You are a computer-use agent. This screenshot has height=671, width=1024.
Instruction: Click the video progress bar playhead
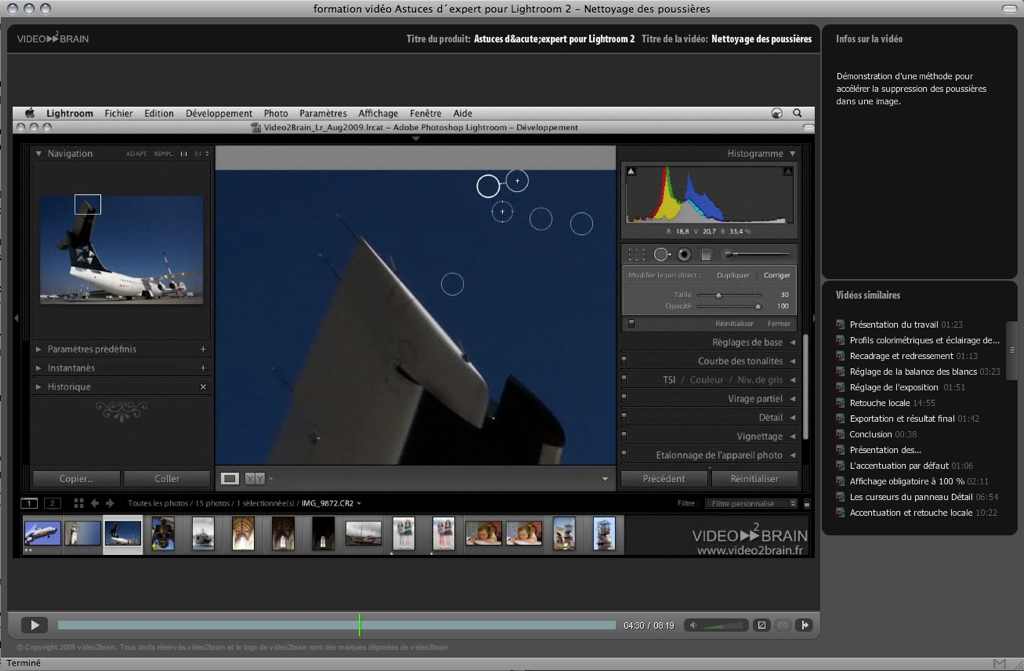tap(359, 625)
